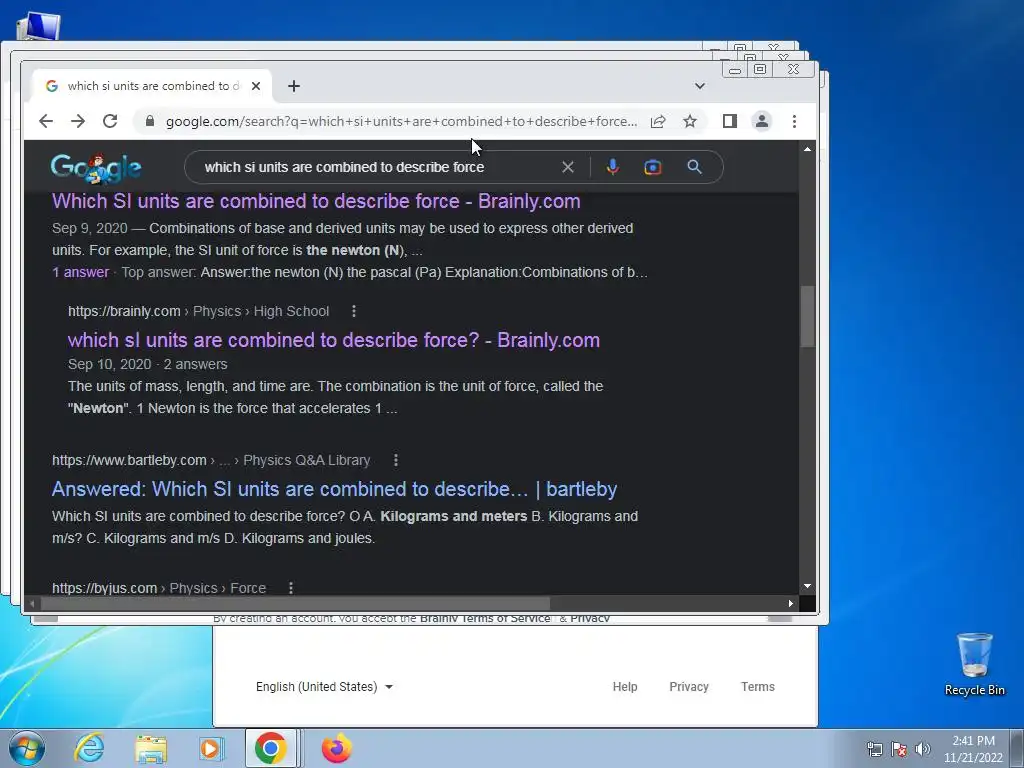Open Windows Media Player from the taskbar
This screenshot has height=768, width=1024.
coord(210,748)
